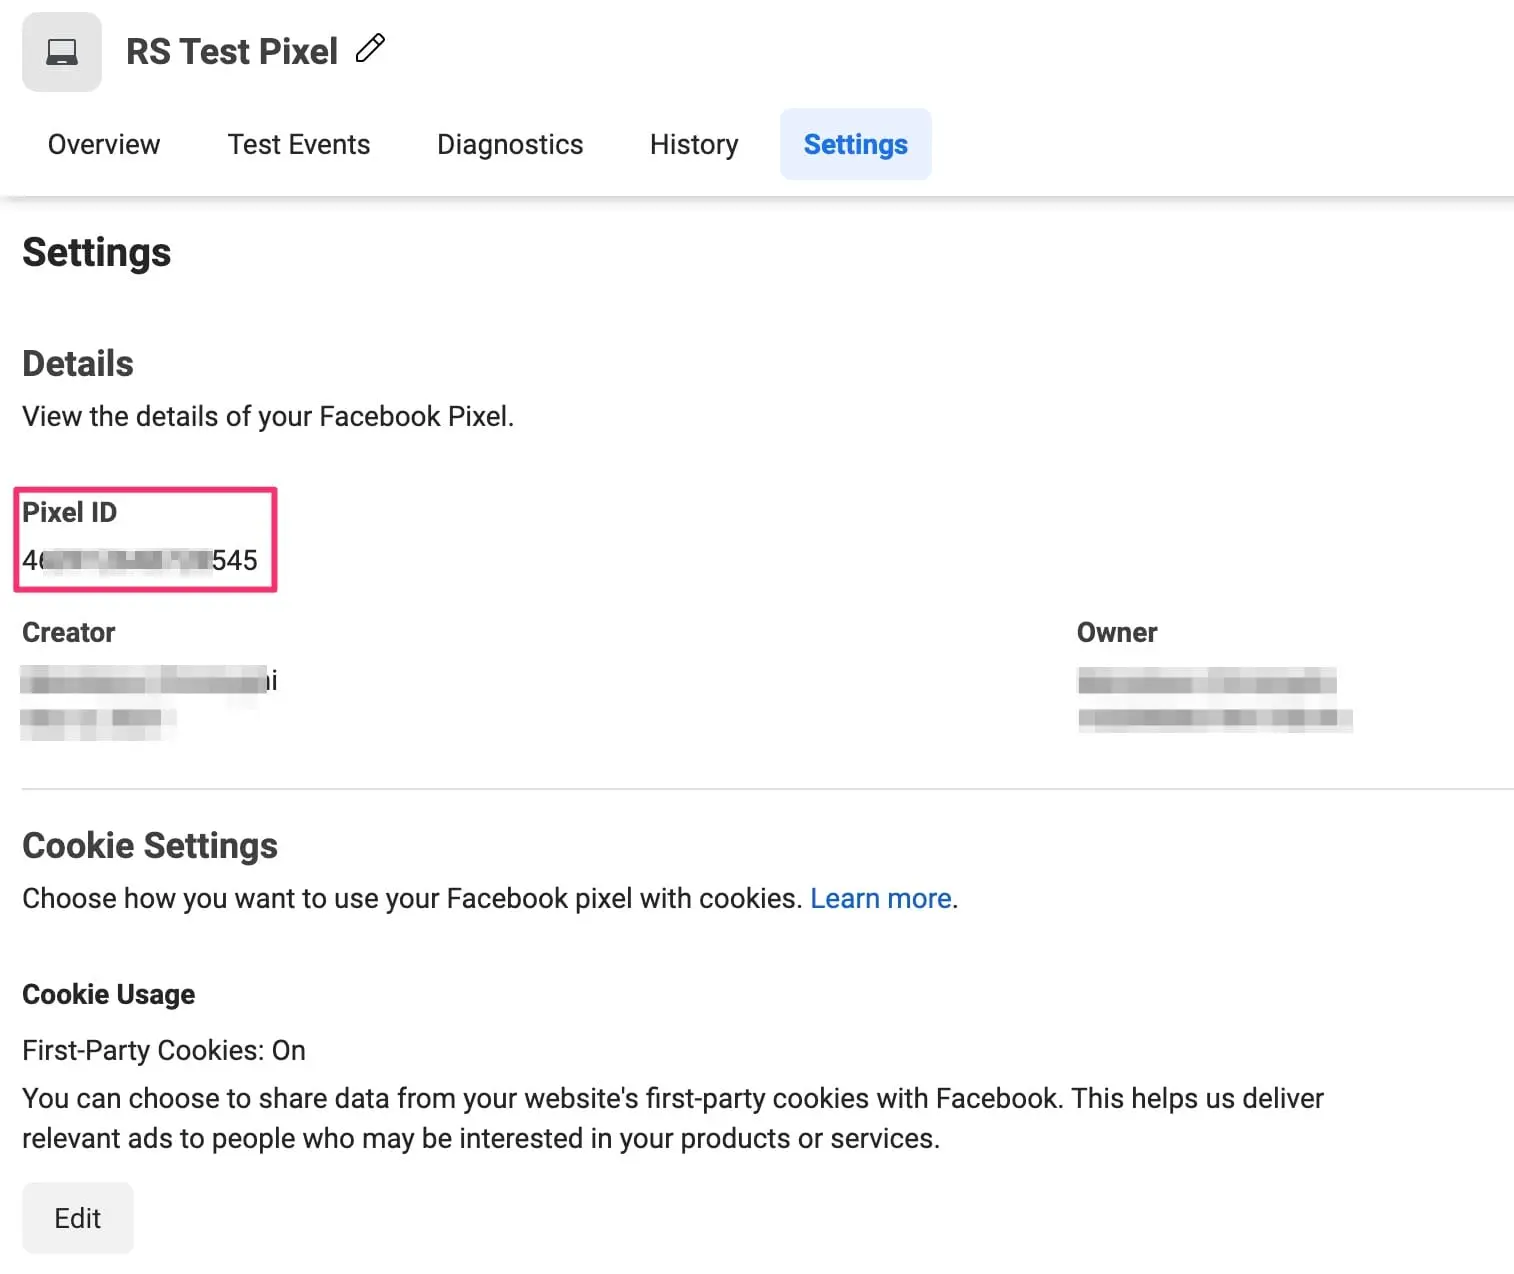
Task: Open the Overview tab
Action: click(104, 145)
